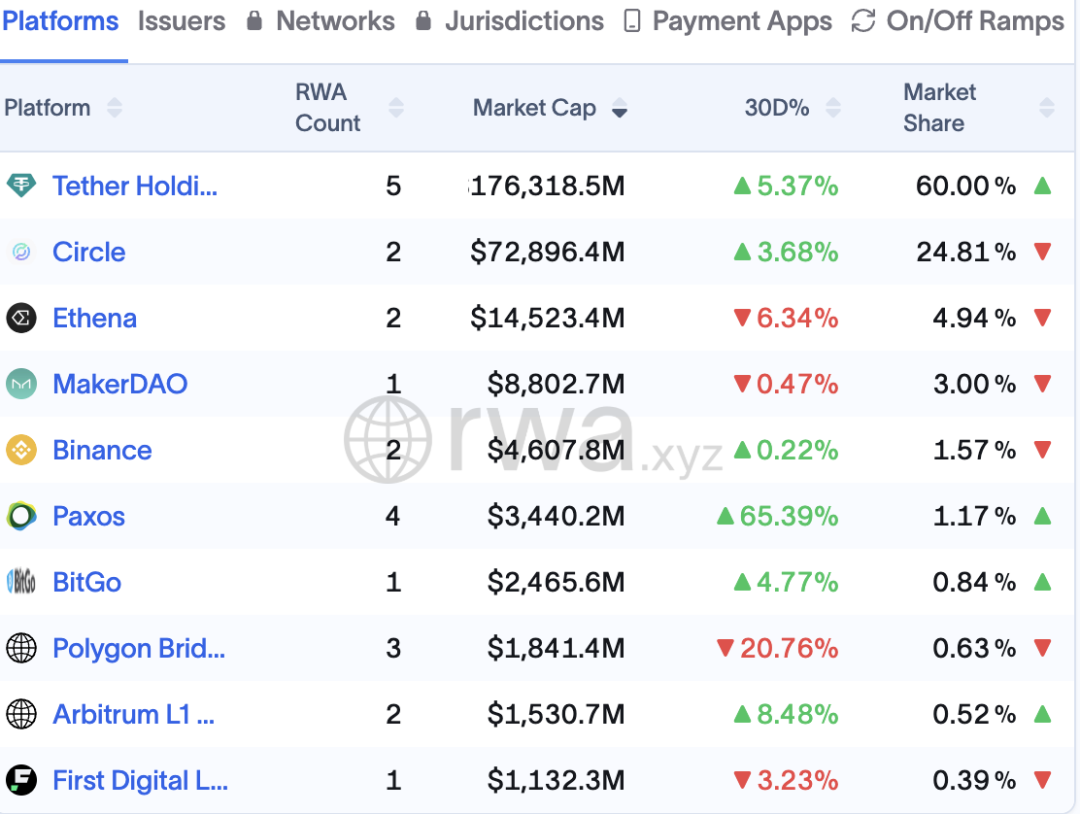
Task: Sort by Market Share column arrows
Action: pyautogui.click(x=1046, y=108)
